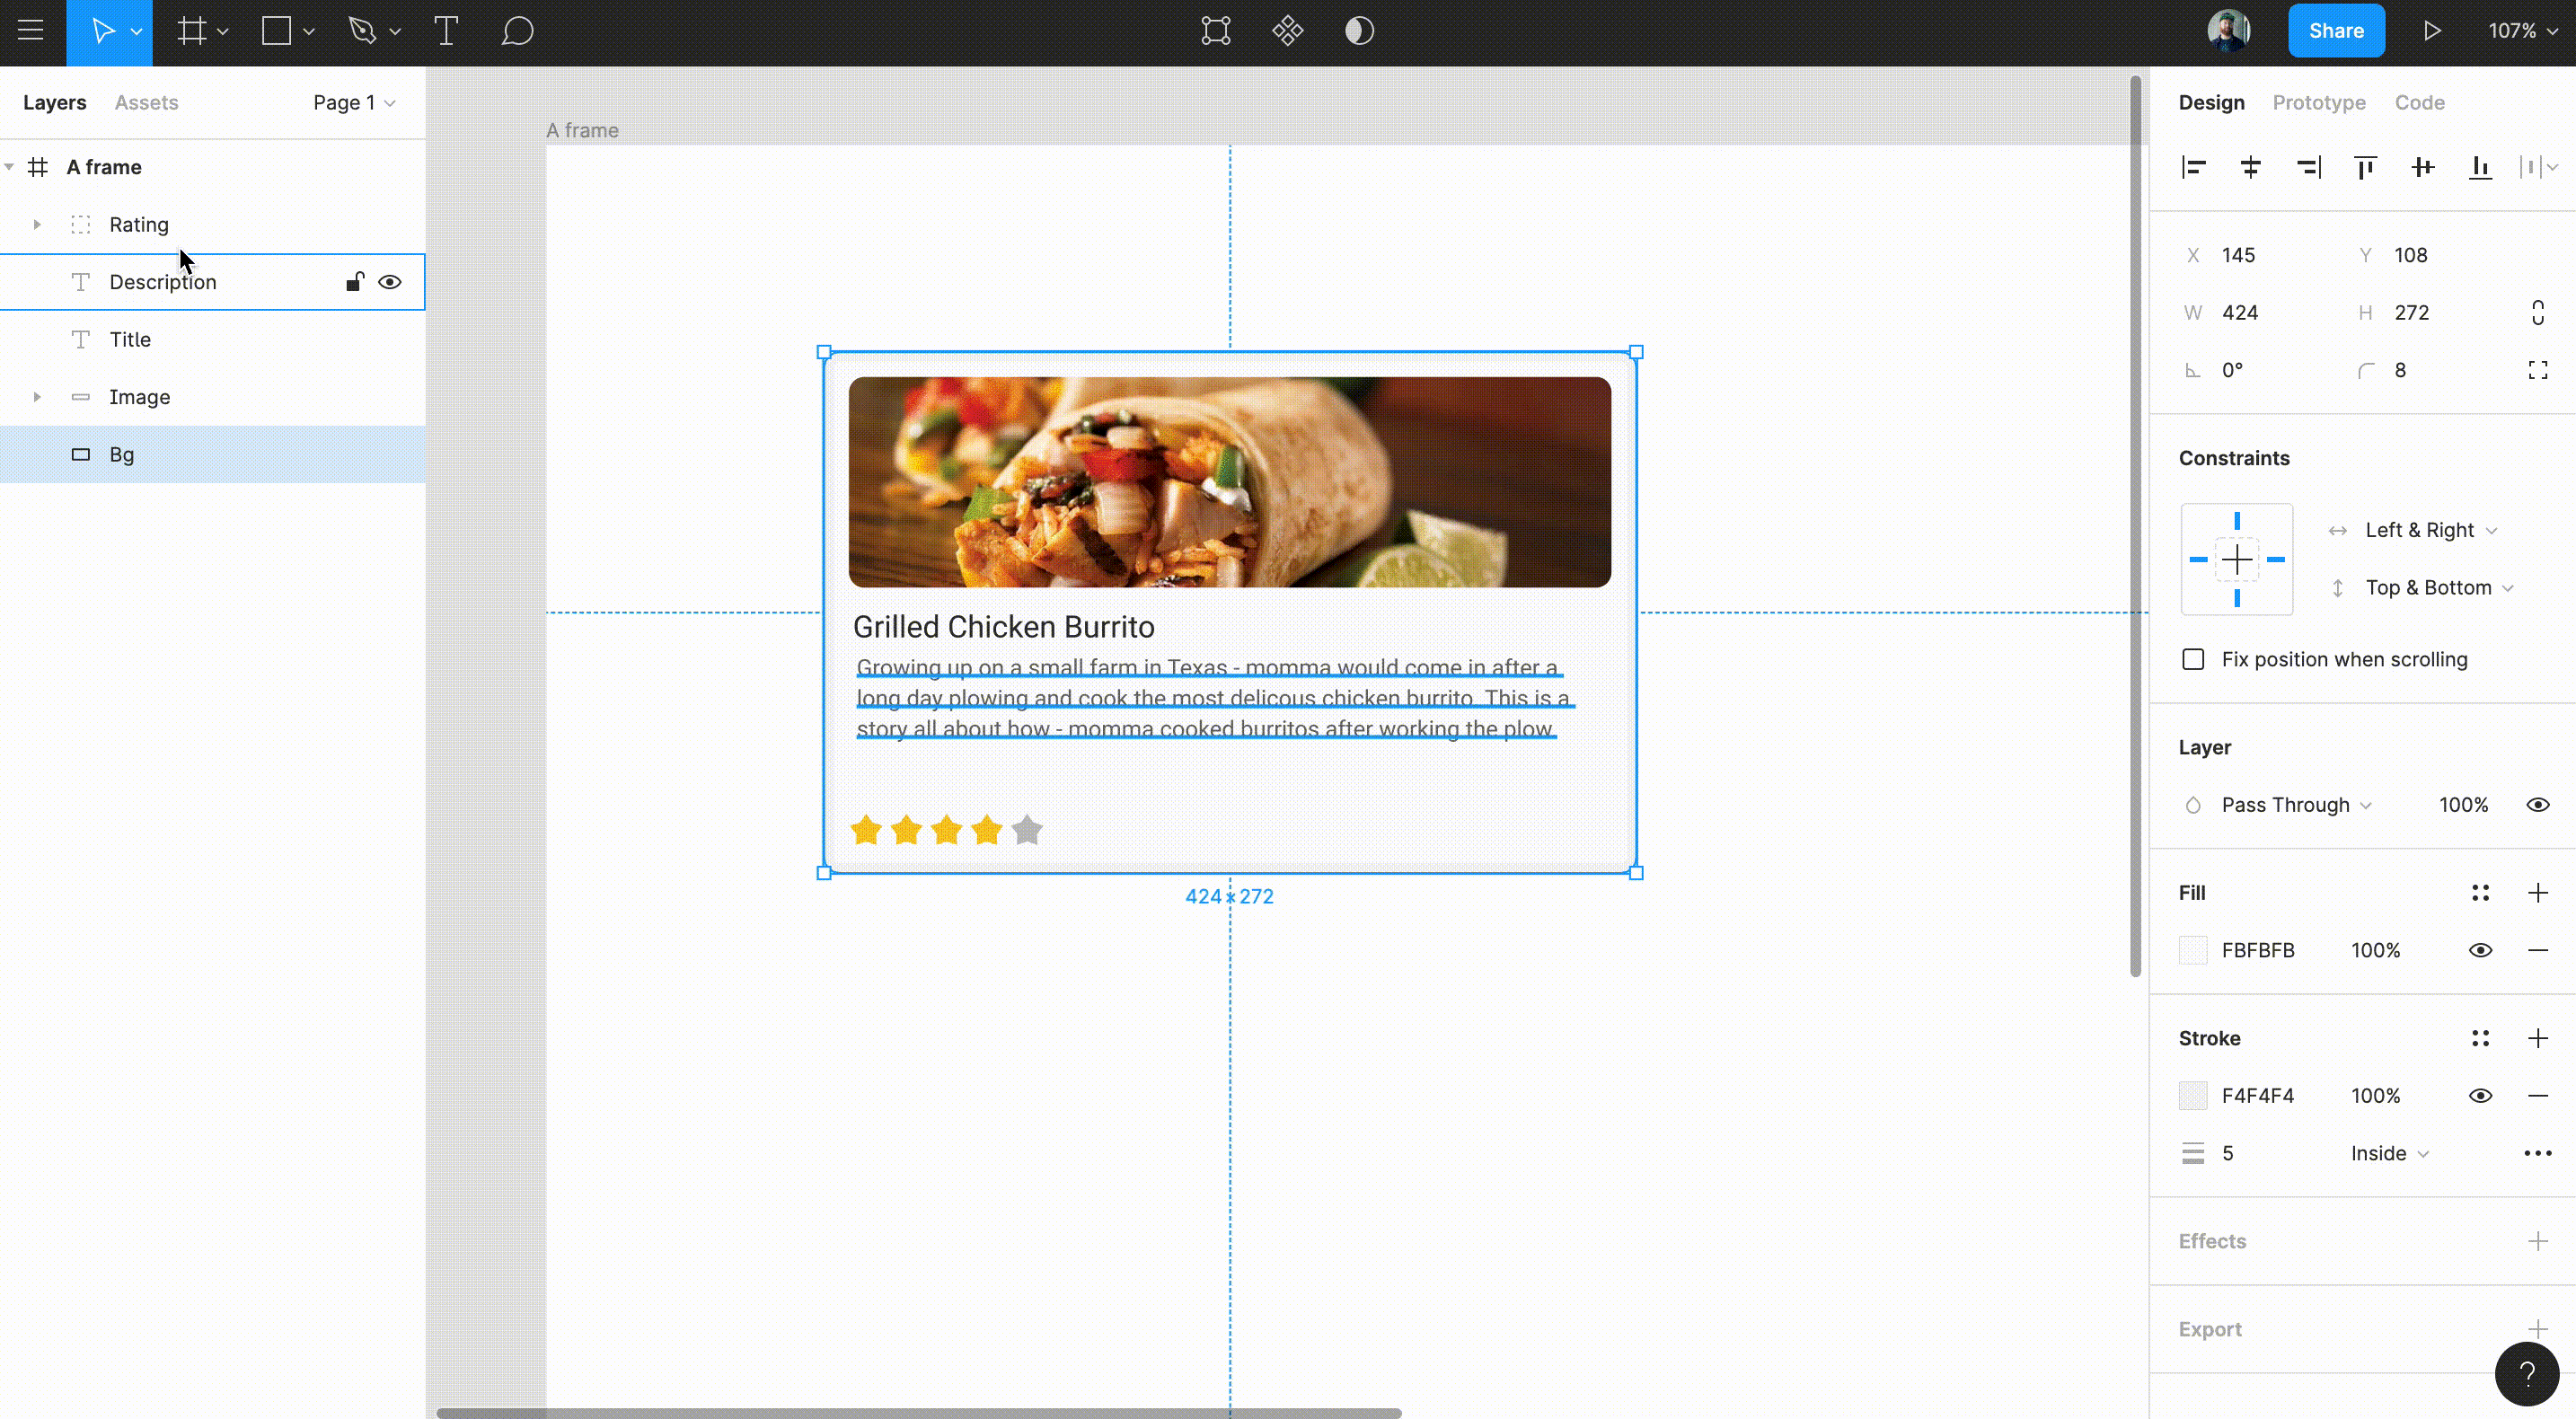Select the Frame tool

(x=191, y=31)
